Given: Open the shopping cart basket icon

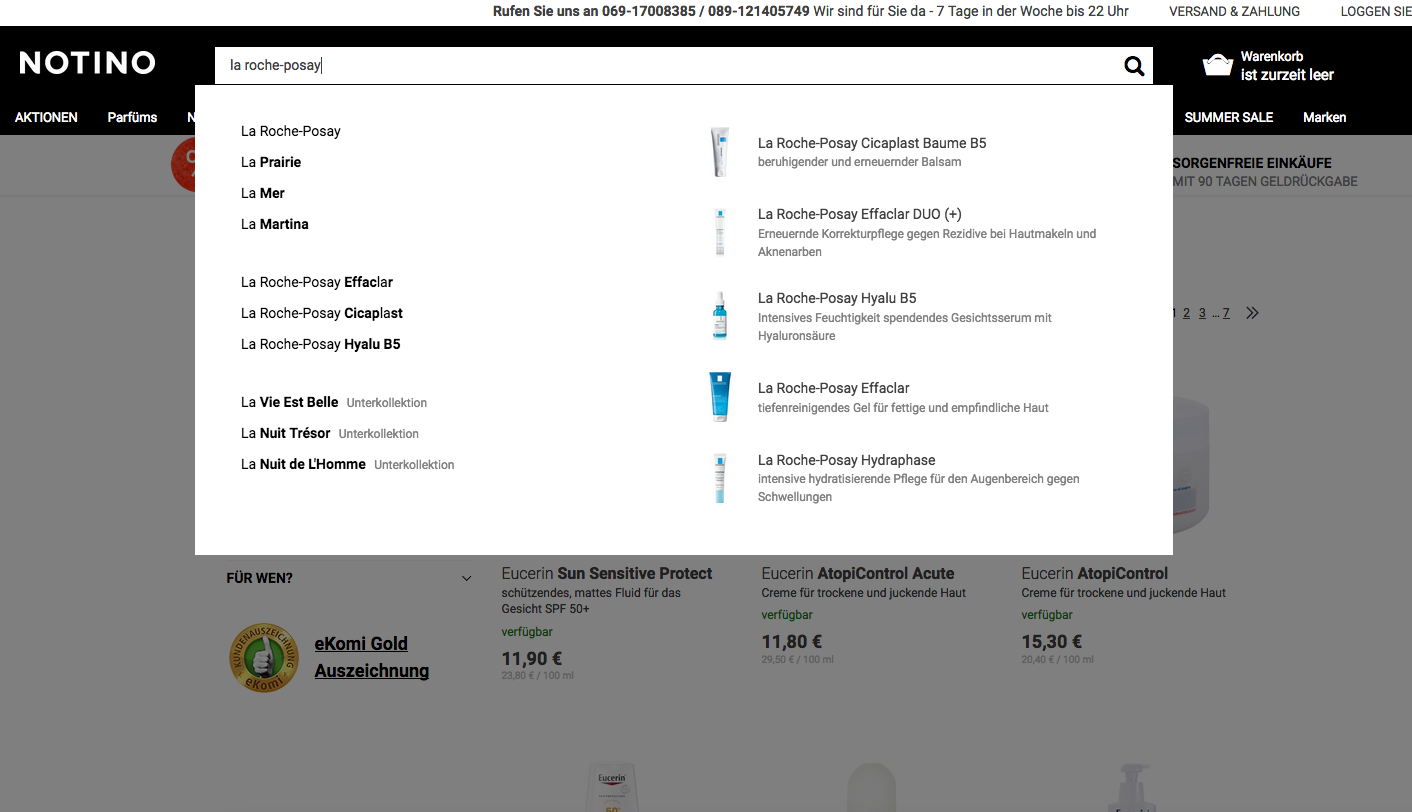Looking at the screenshot, I should (x=1217, y=66).
